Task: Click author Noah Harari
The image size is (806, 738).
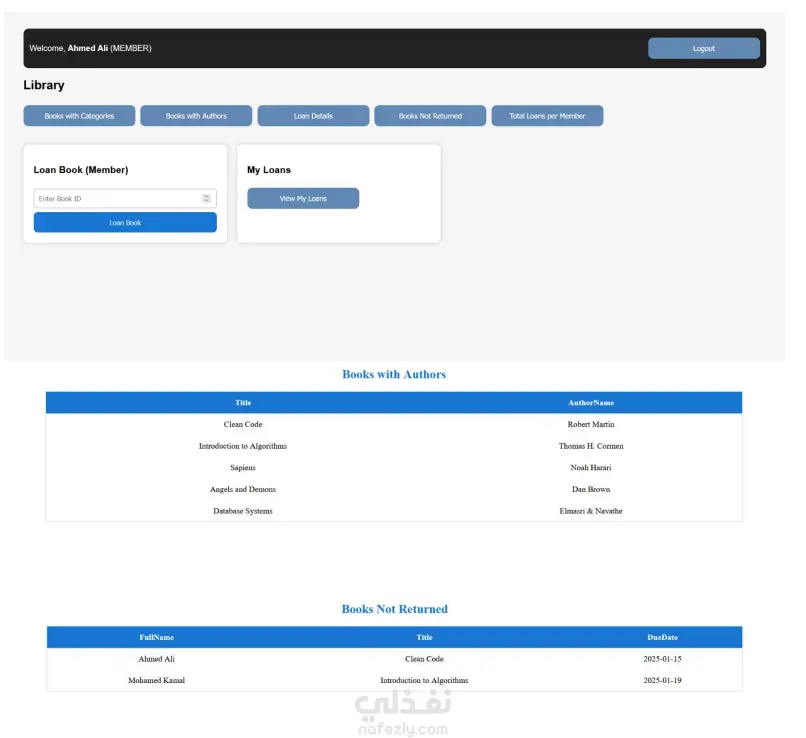Action: tap(591, 468)
